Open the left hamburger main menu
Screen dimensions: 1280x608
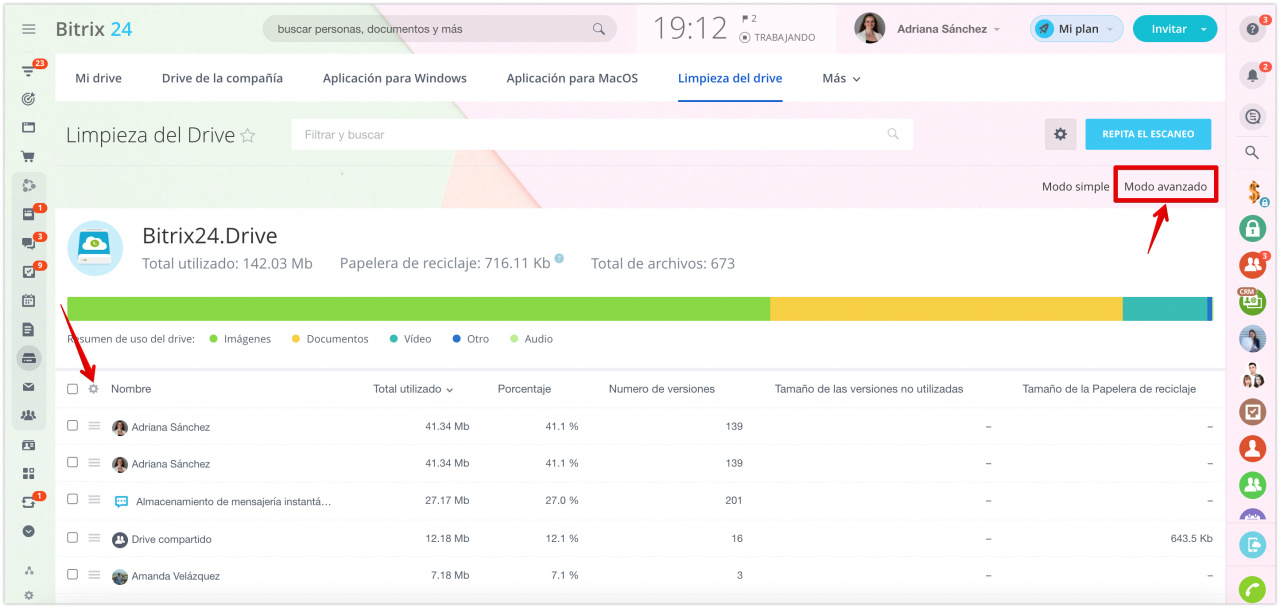pos(29,29)
